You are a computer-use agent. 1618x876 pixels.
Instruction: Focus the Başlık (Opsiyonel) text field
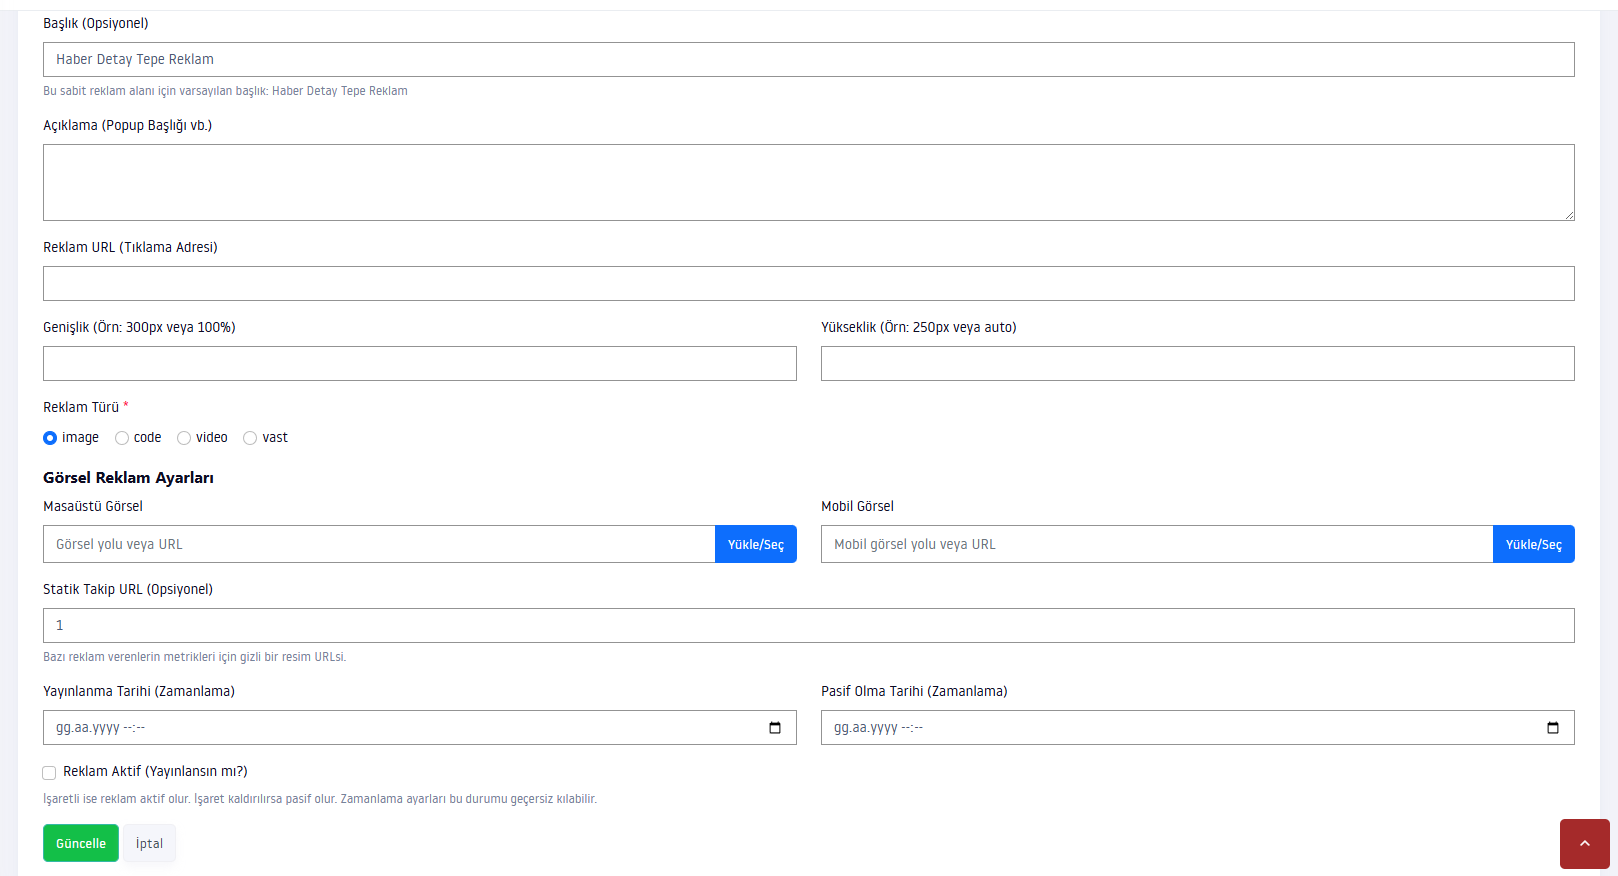[809, 59]
